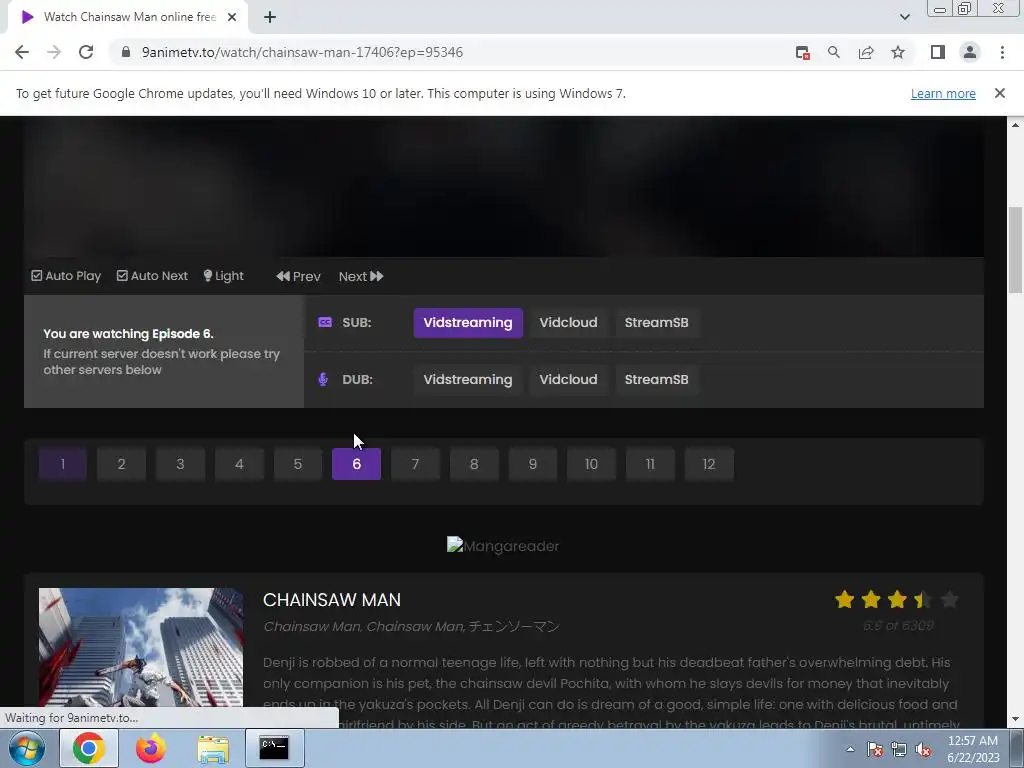Rate the anime four stars
This screenshot has height=768, width=1024.
(923, 600)
